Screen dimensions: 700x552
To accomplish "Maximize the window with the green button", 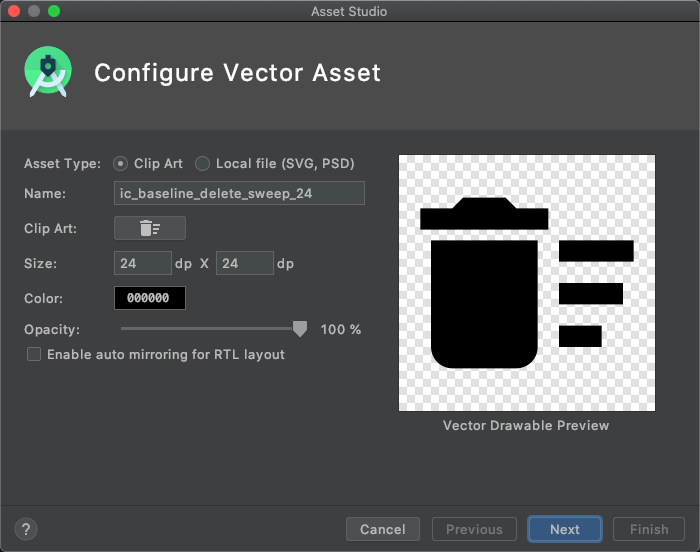I will click(54, 11).
